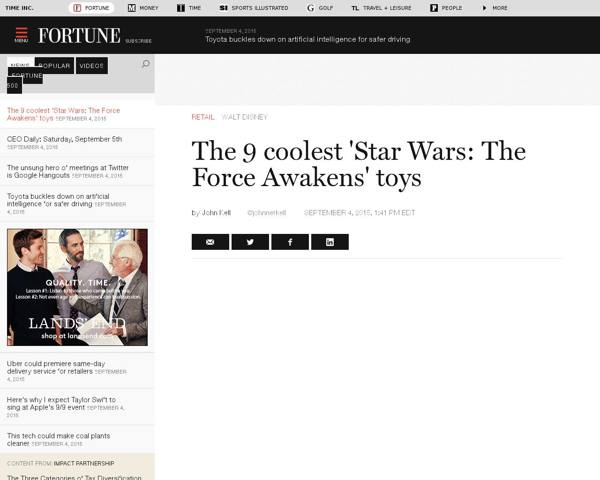Share article on LinkedIn

(x=329, y=242)
